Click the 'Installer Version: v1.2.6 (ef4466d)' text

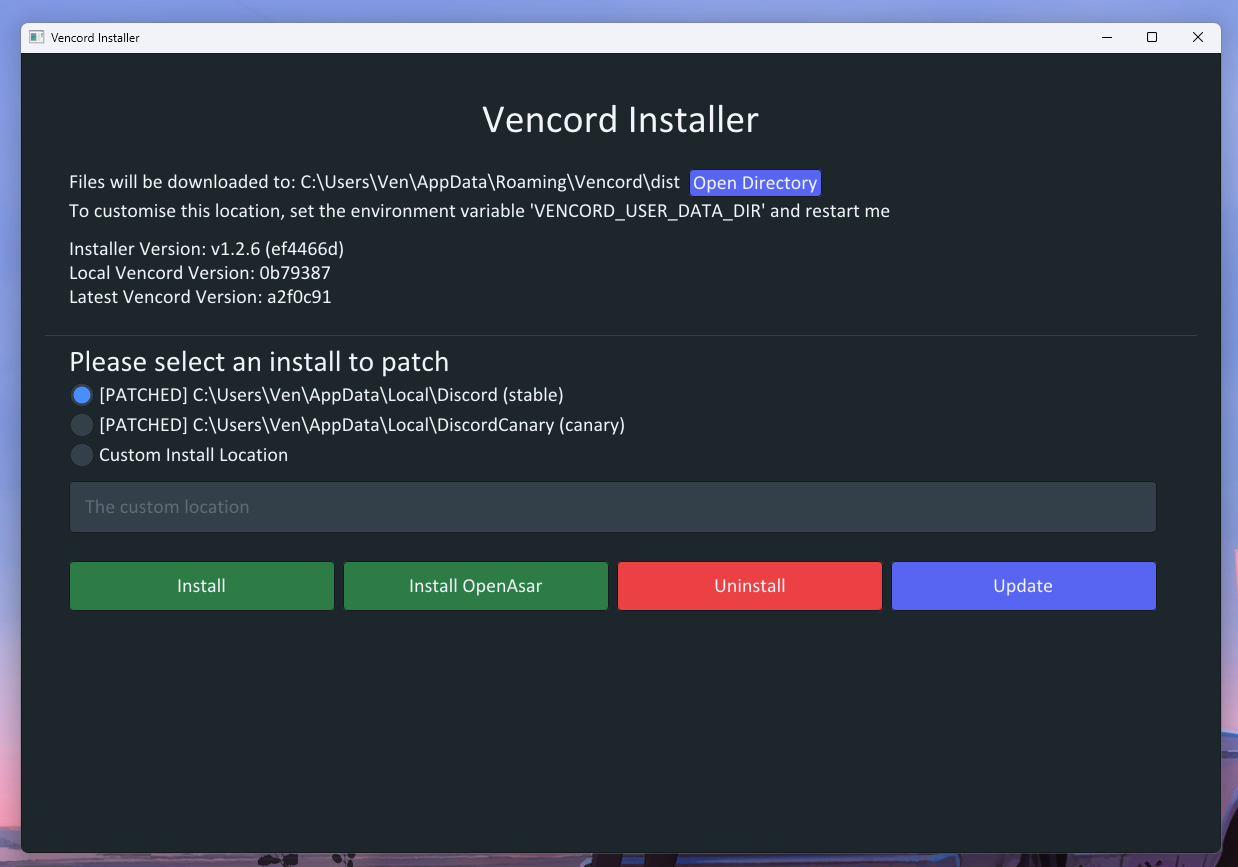tap(207, 249)
